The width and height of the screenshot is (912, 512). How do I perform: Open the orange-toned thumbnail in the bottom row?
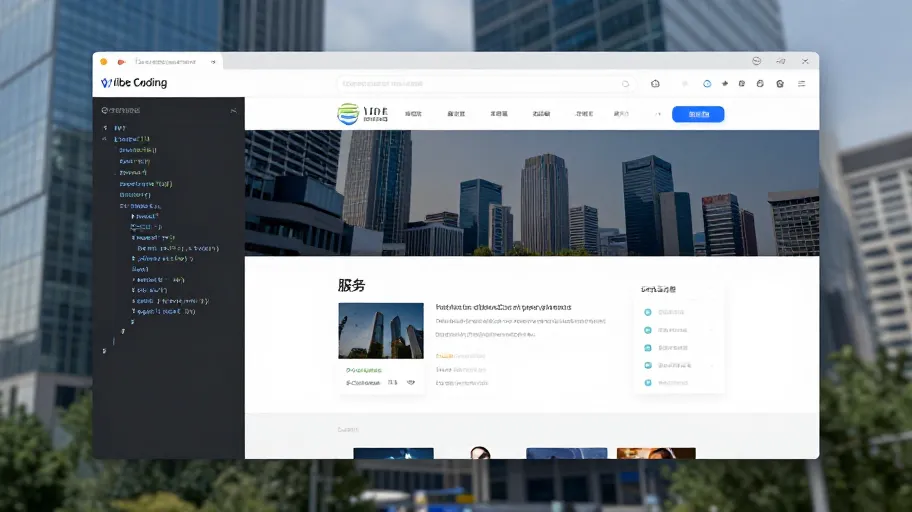point(656,453)
